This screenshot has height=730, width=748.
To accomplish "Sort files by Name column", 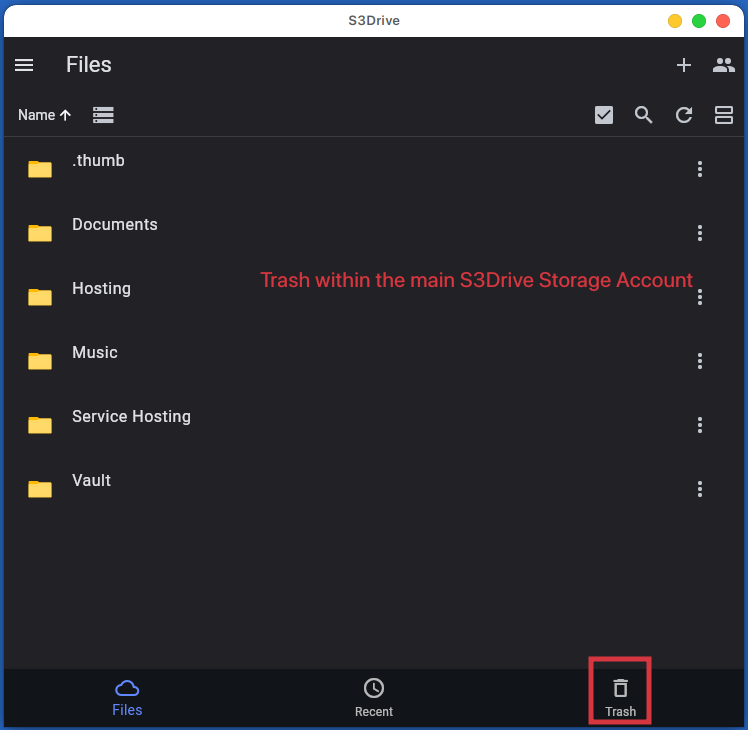I will coord(44,115).
